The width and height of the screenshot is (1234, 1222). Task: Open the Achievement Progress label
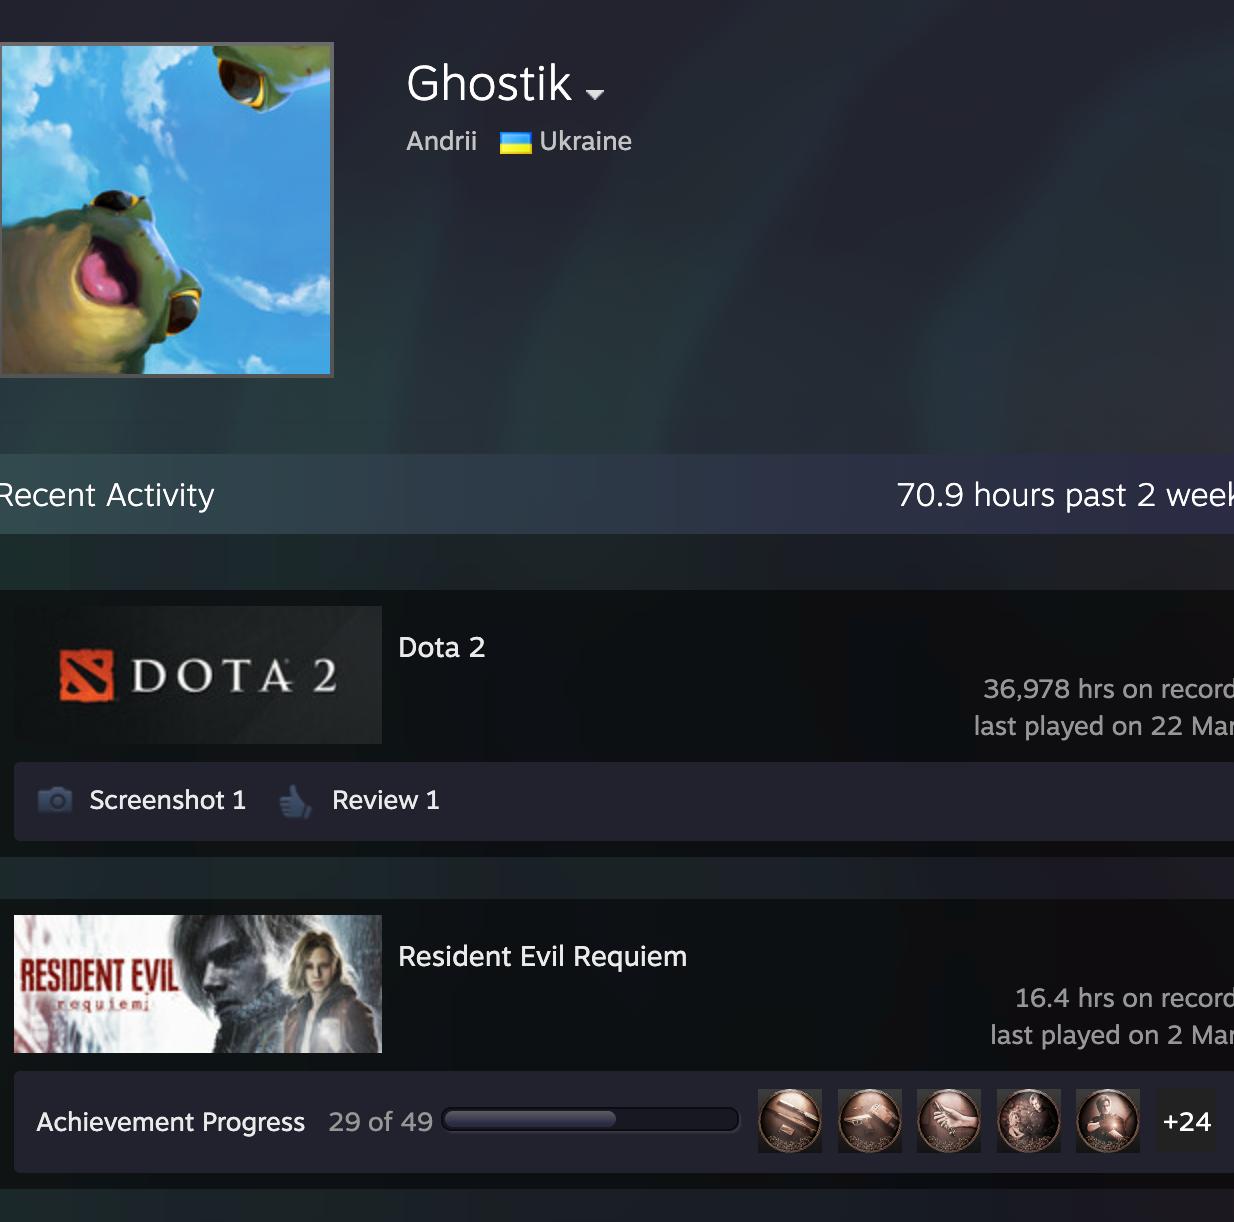click(x=170, y=1122)
